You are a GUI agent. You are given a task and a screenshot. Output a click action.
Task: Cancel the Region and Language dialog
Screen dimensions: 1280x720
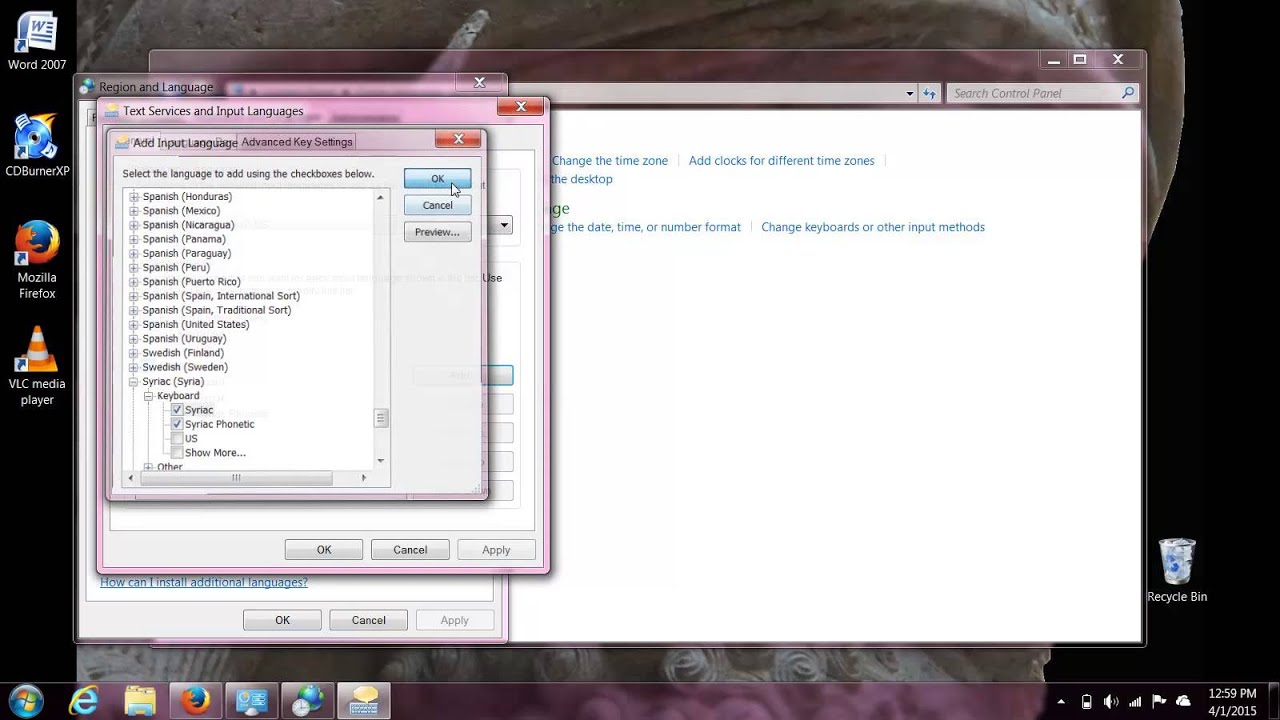(x=368, y=620)
